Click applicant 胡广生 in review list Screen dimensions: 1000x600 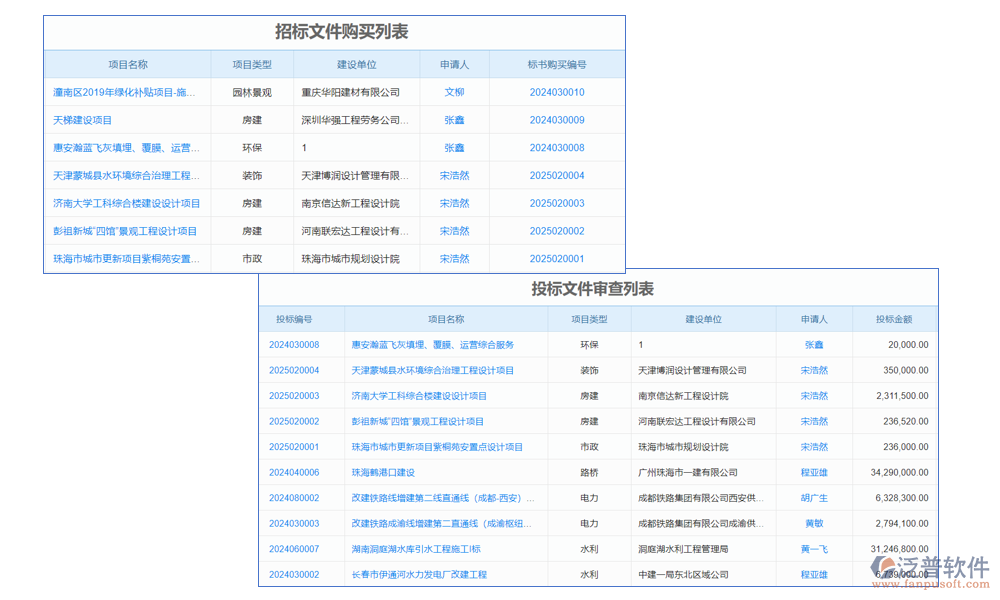pos(815,497)
